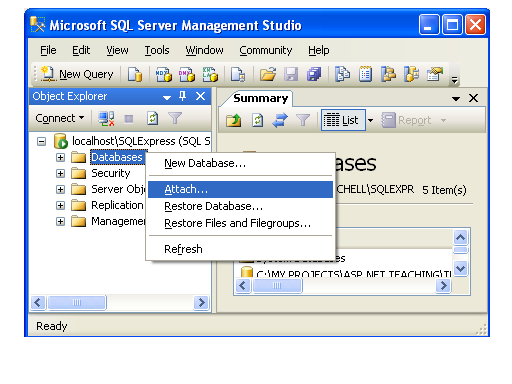Open the Summary active files dropdown arrow

pos(456,99)
